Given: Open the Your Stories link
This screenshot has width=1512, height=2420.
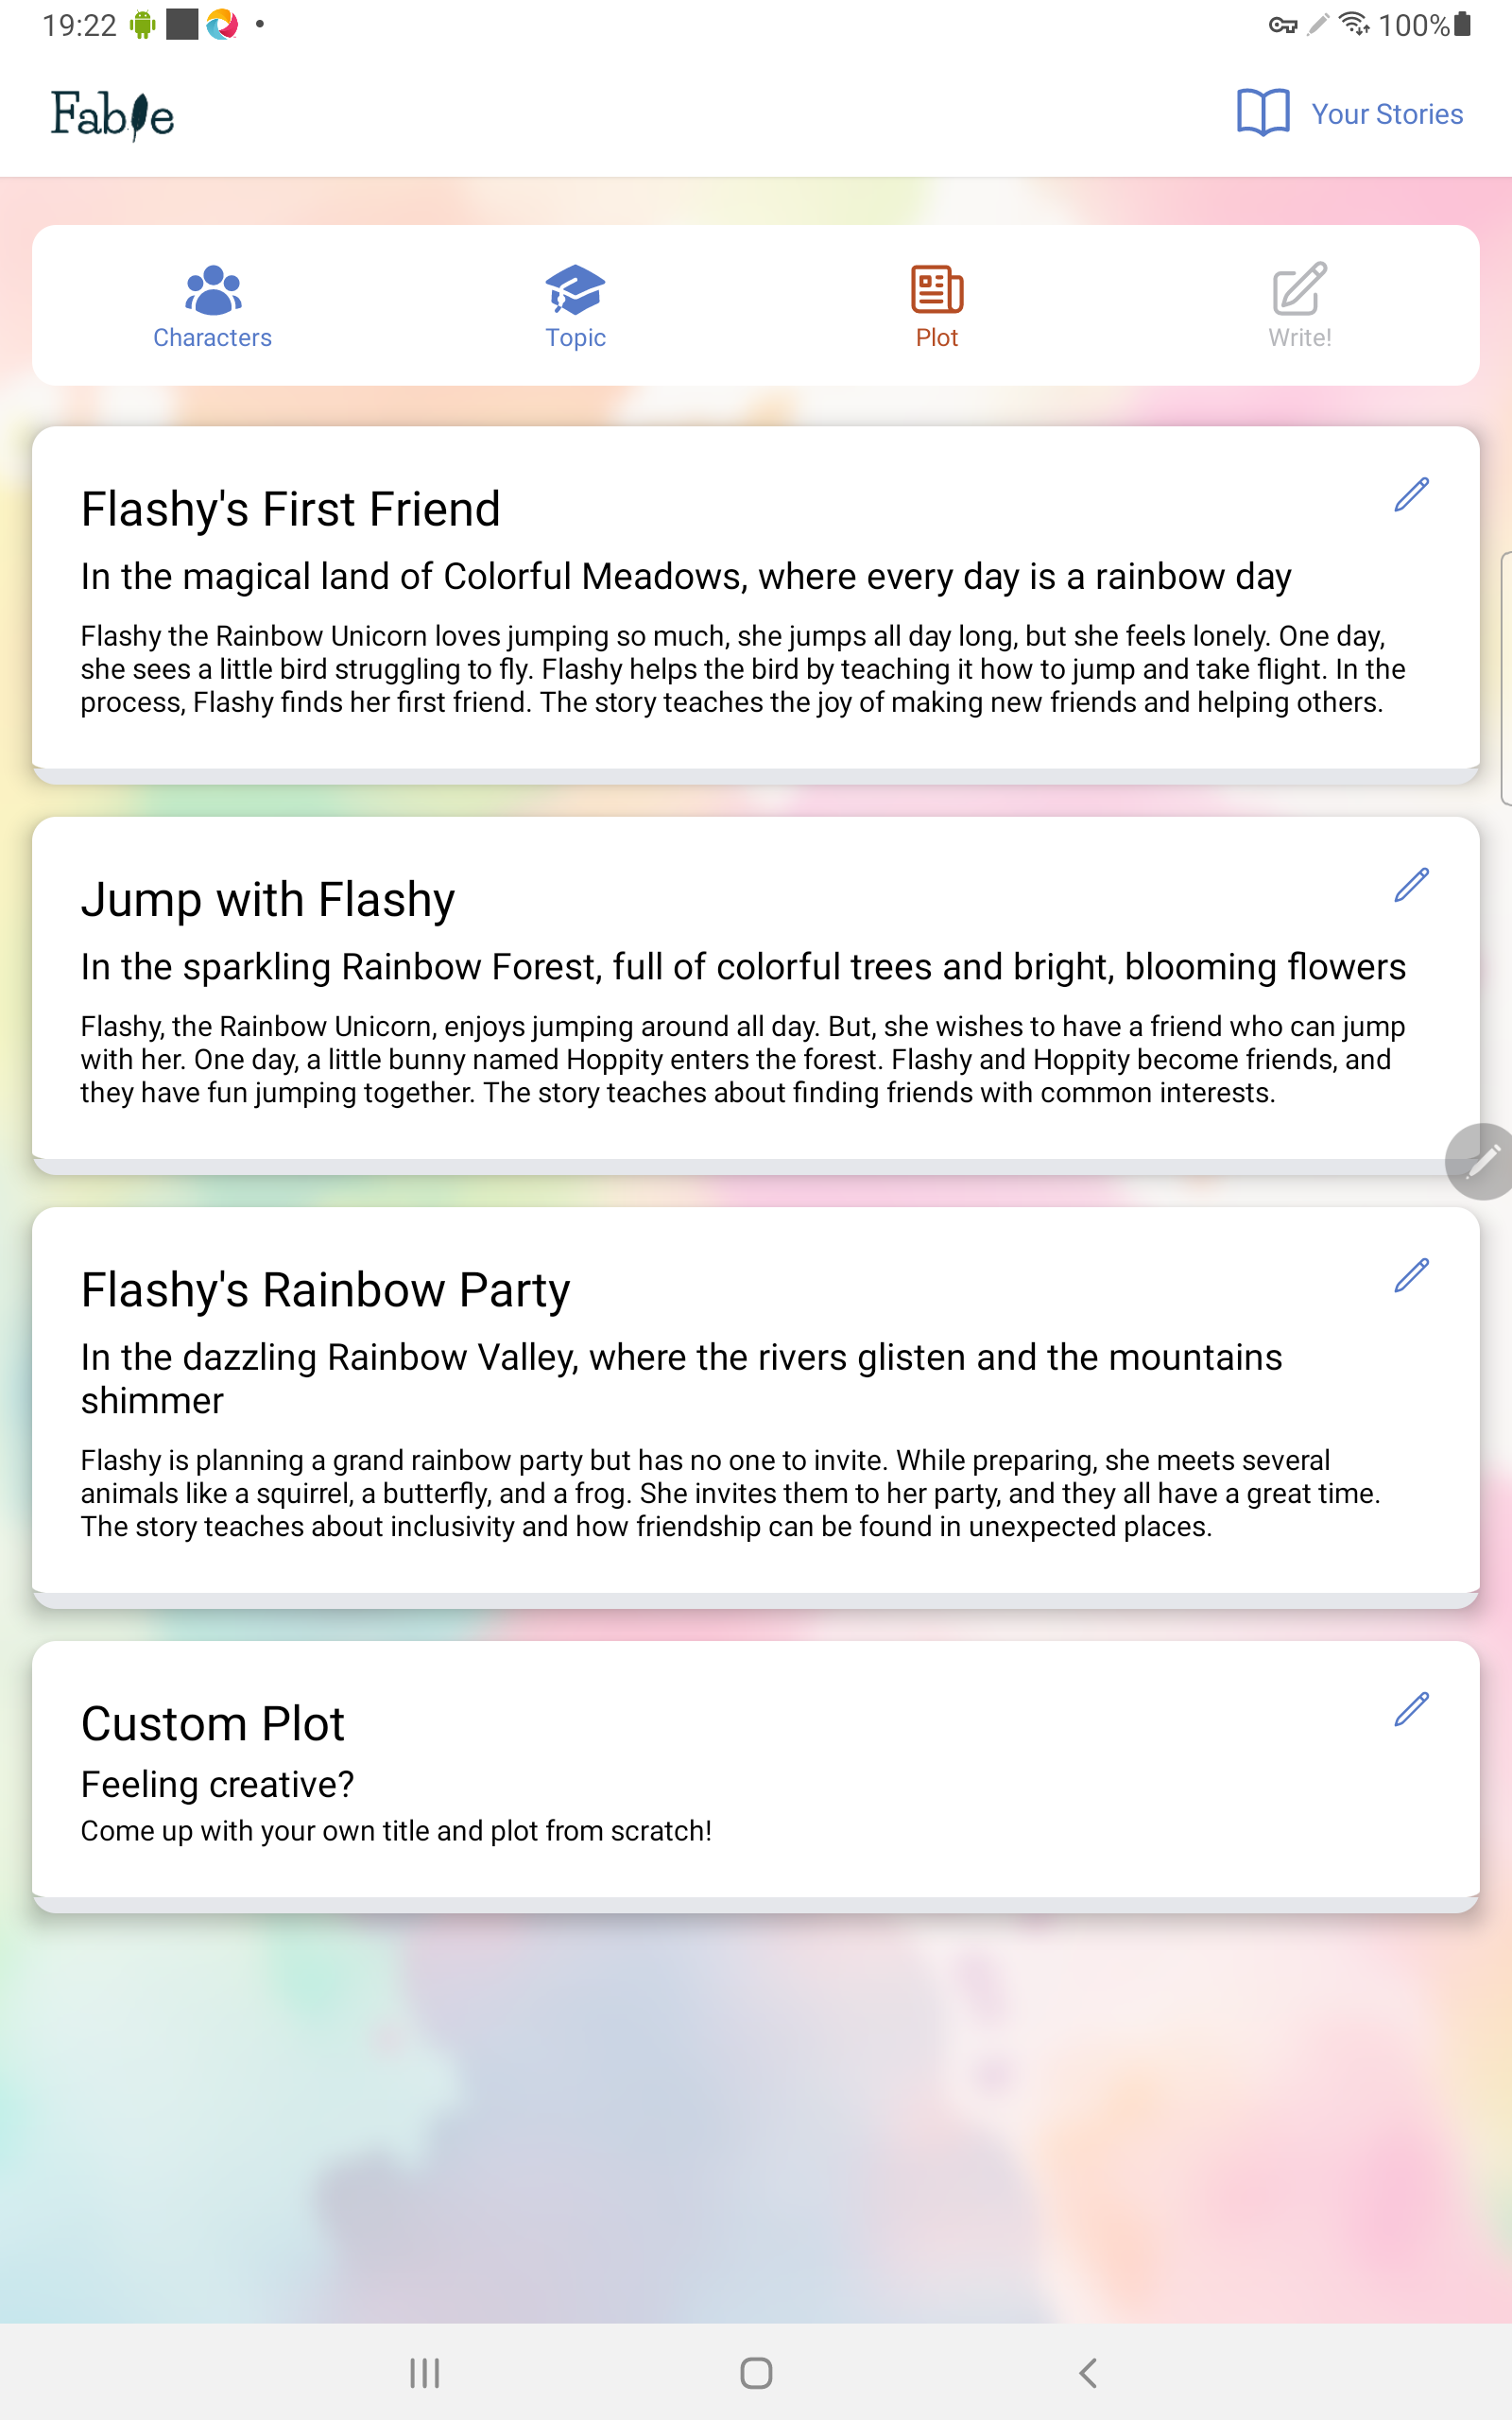Looking at the screenshot, I should point(1387,113).
